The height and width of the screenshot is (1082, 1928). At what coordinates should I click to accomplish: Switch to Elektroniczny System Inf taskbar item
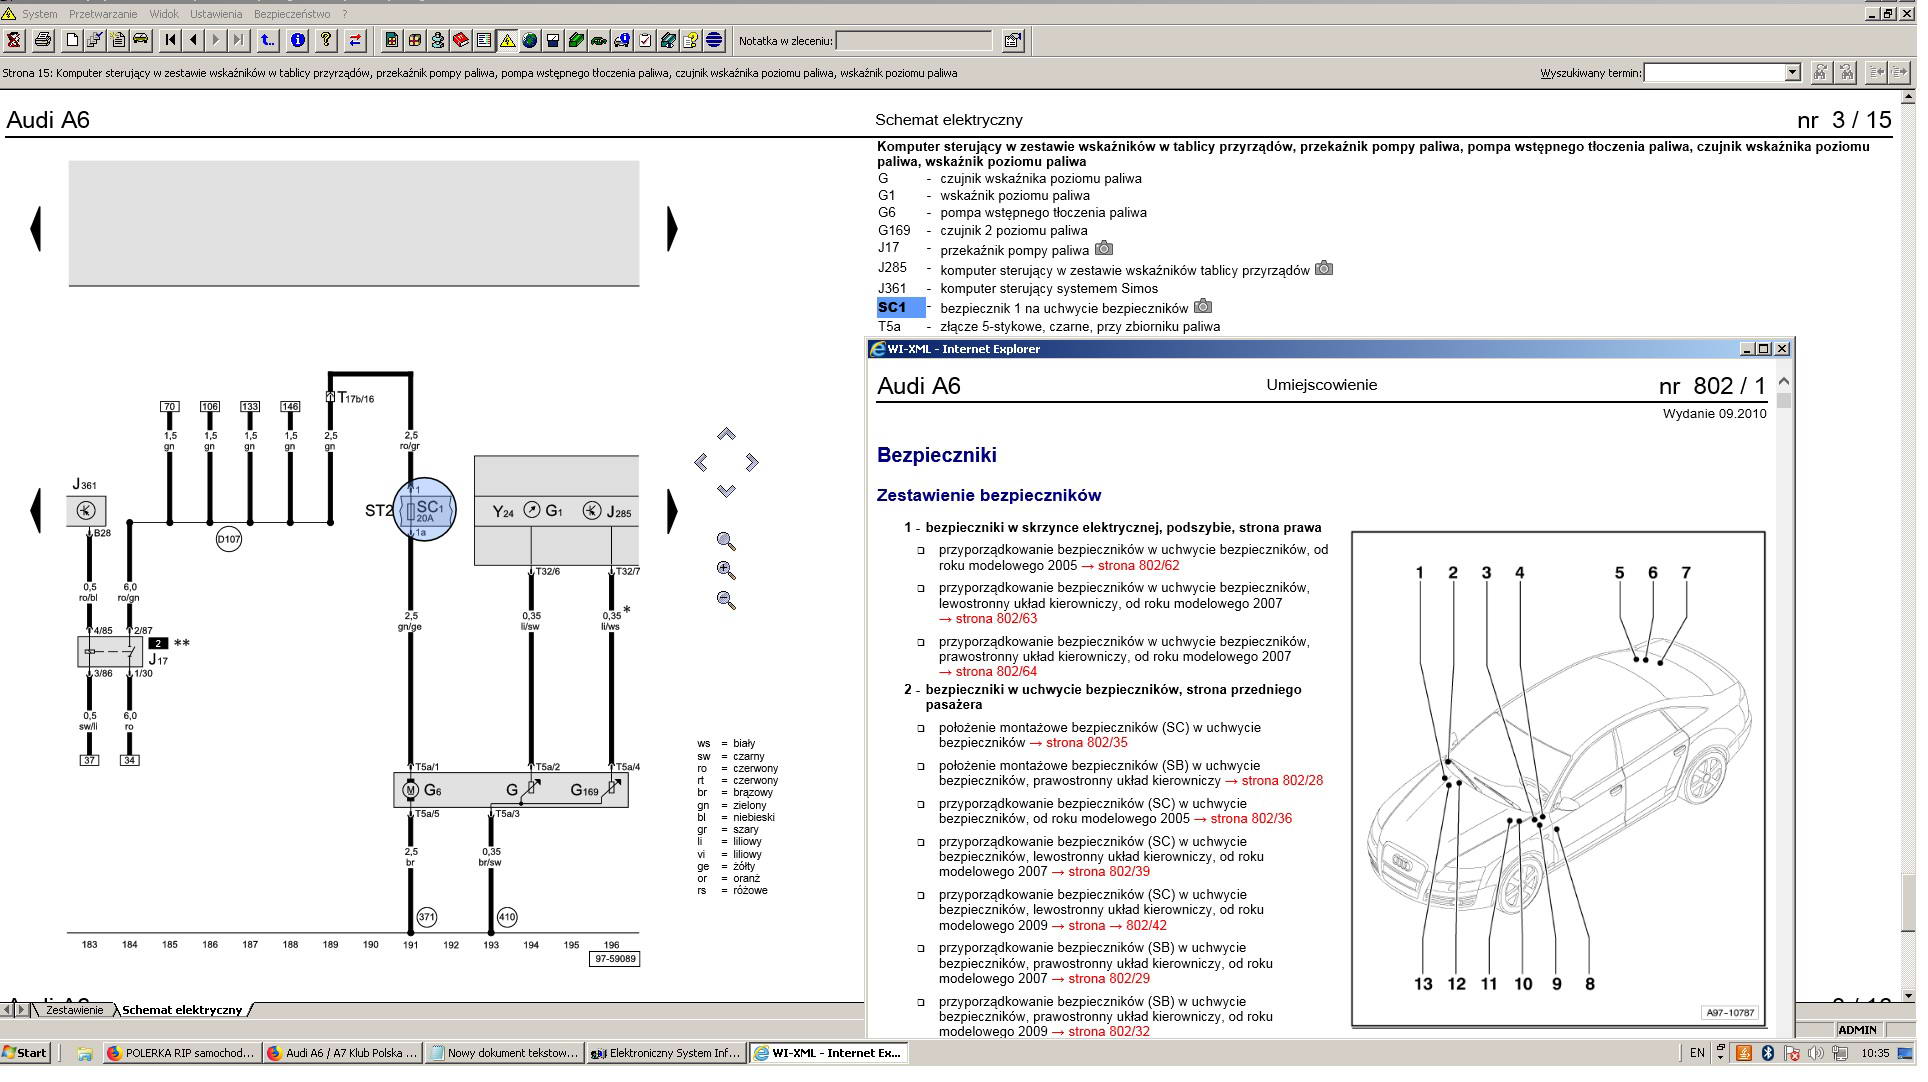pyautogui.click(x=665, y=1053)
